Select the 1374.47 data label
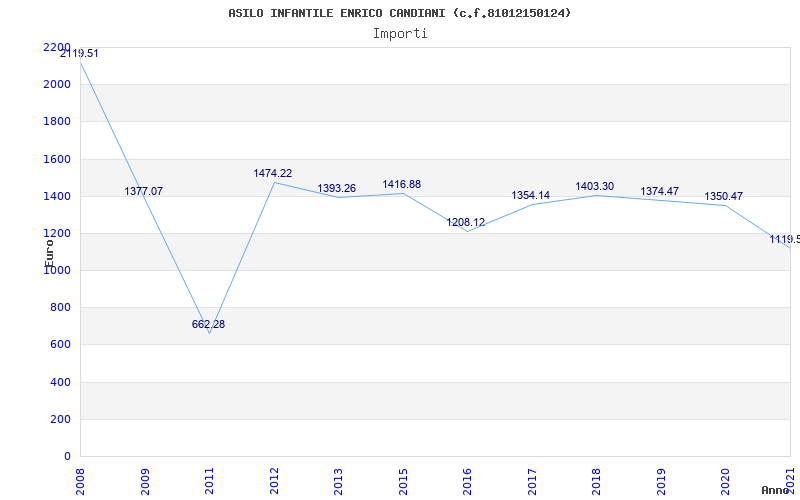800x500 pixels. click(x=660, y=191)
